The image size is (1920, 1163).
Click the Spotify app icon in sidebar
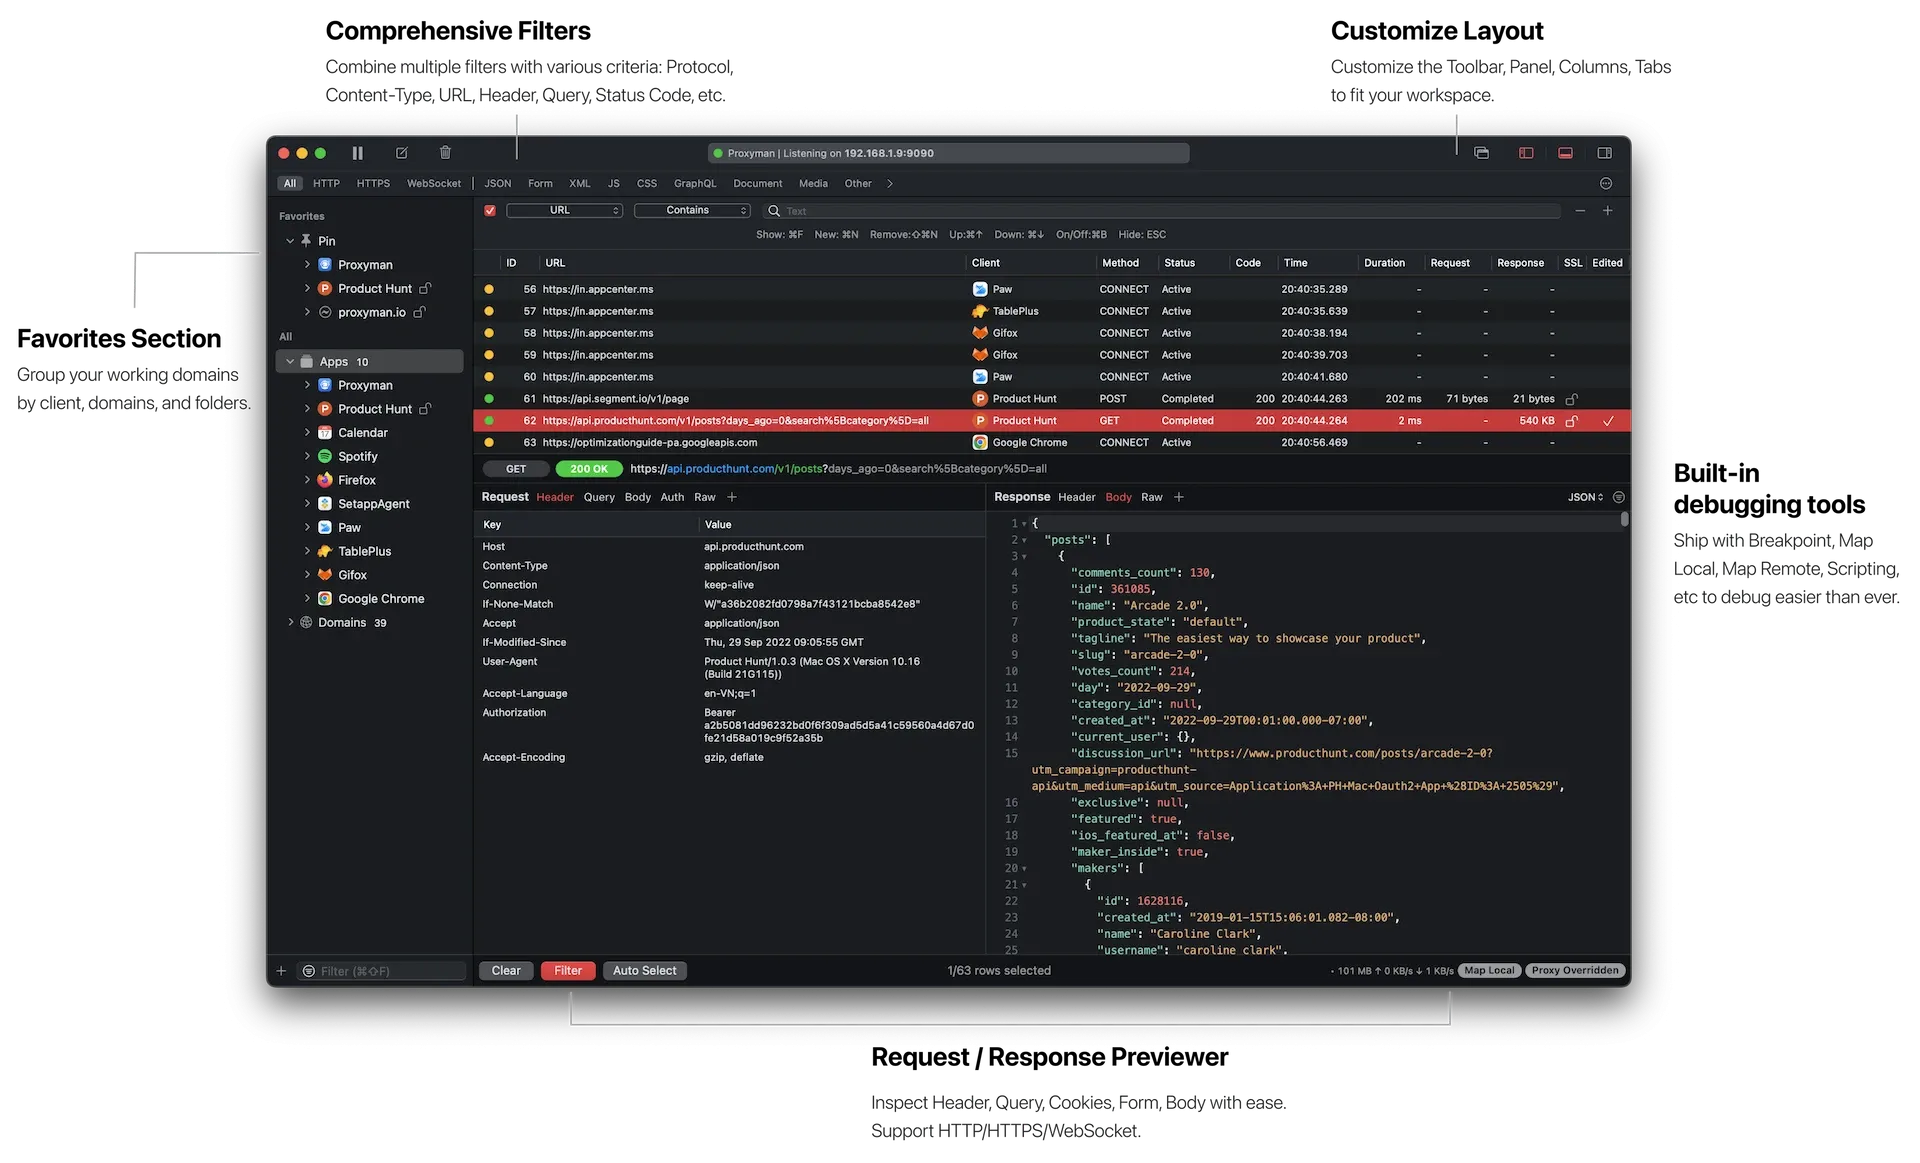[325, 456]
